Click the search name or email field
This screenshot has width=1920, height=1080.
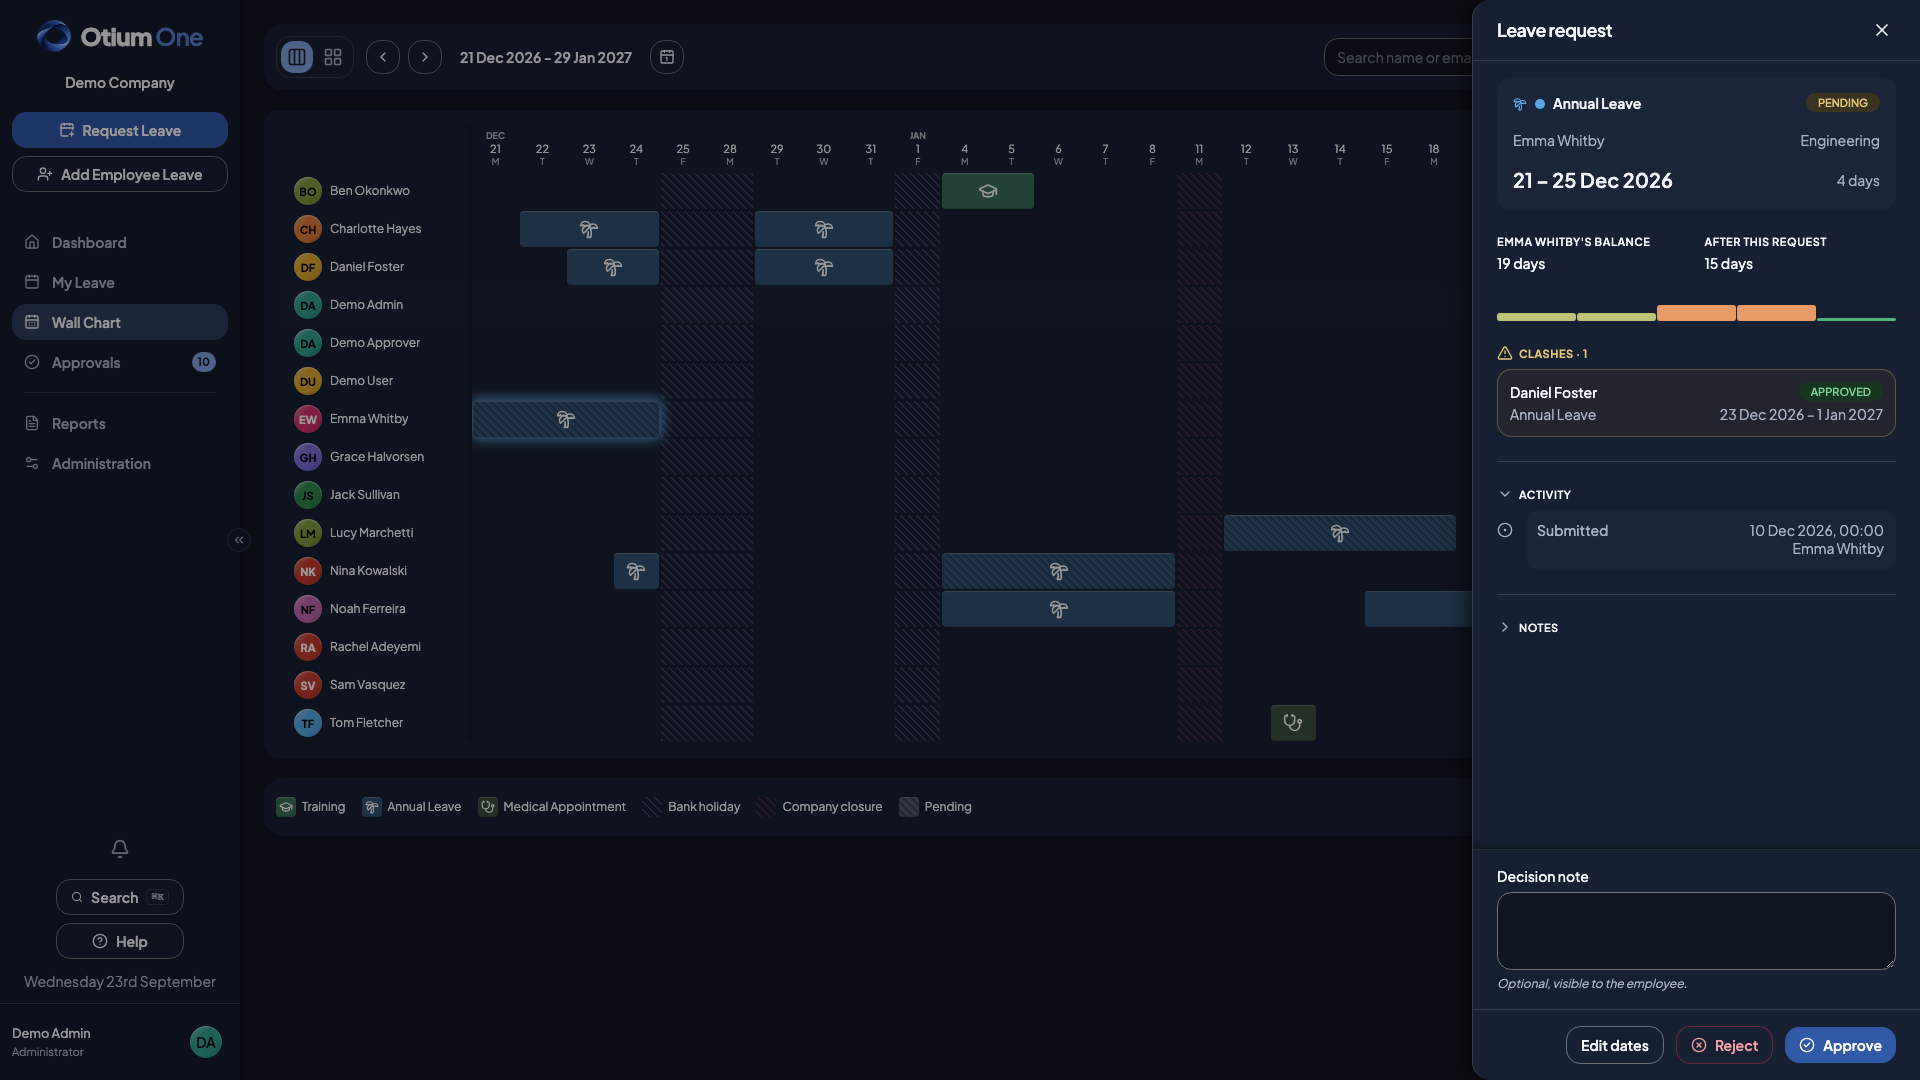point(1400,57)
